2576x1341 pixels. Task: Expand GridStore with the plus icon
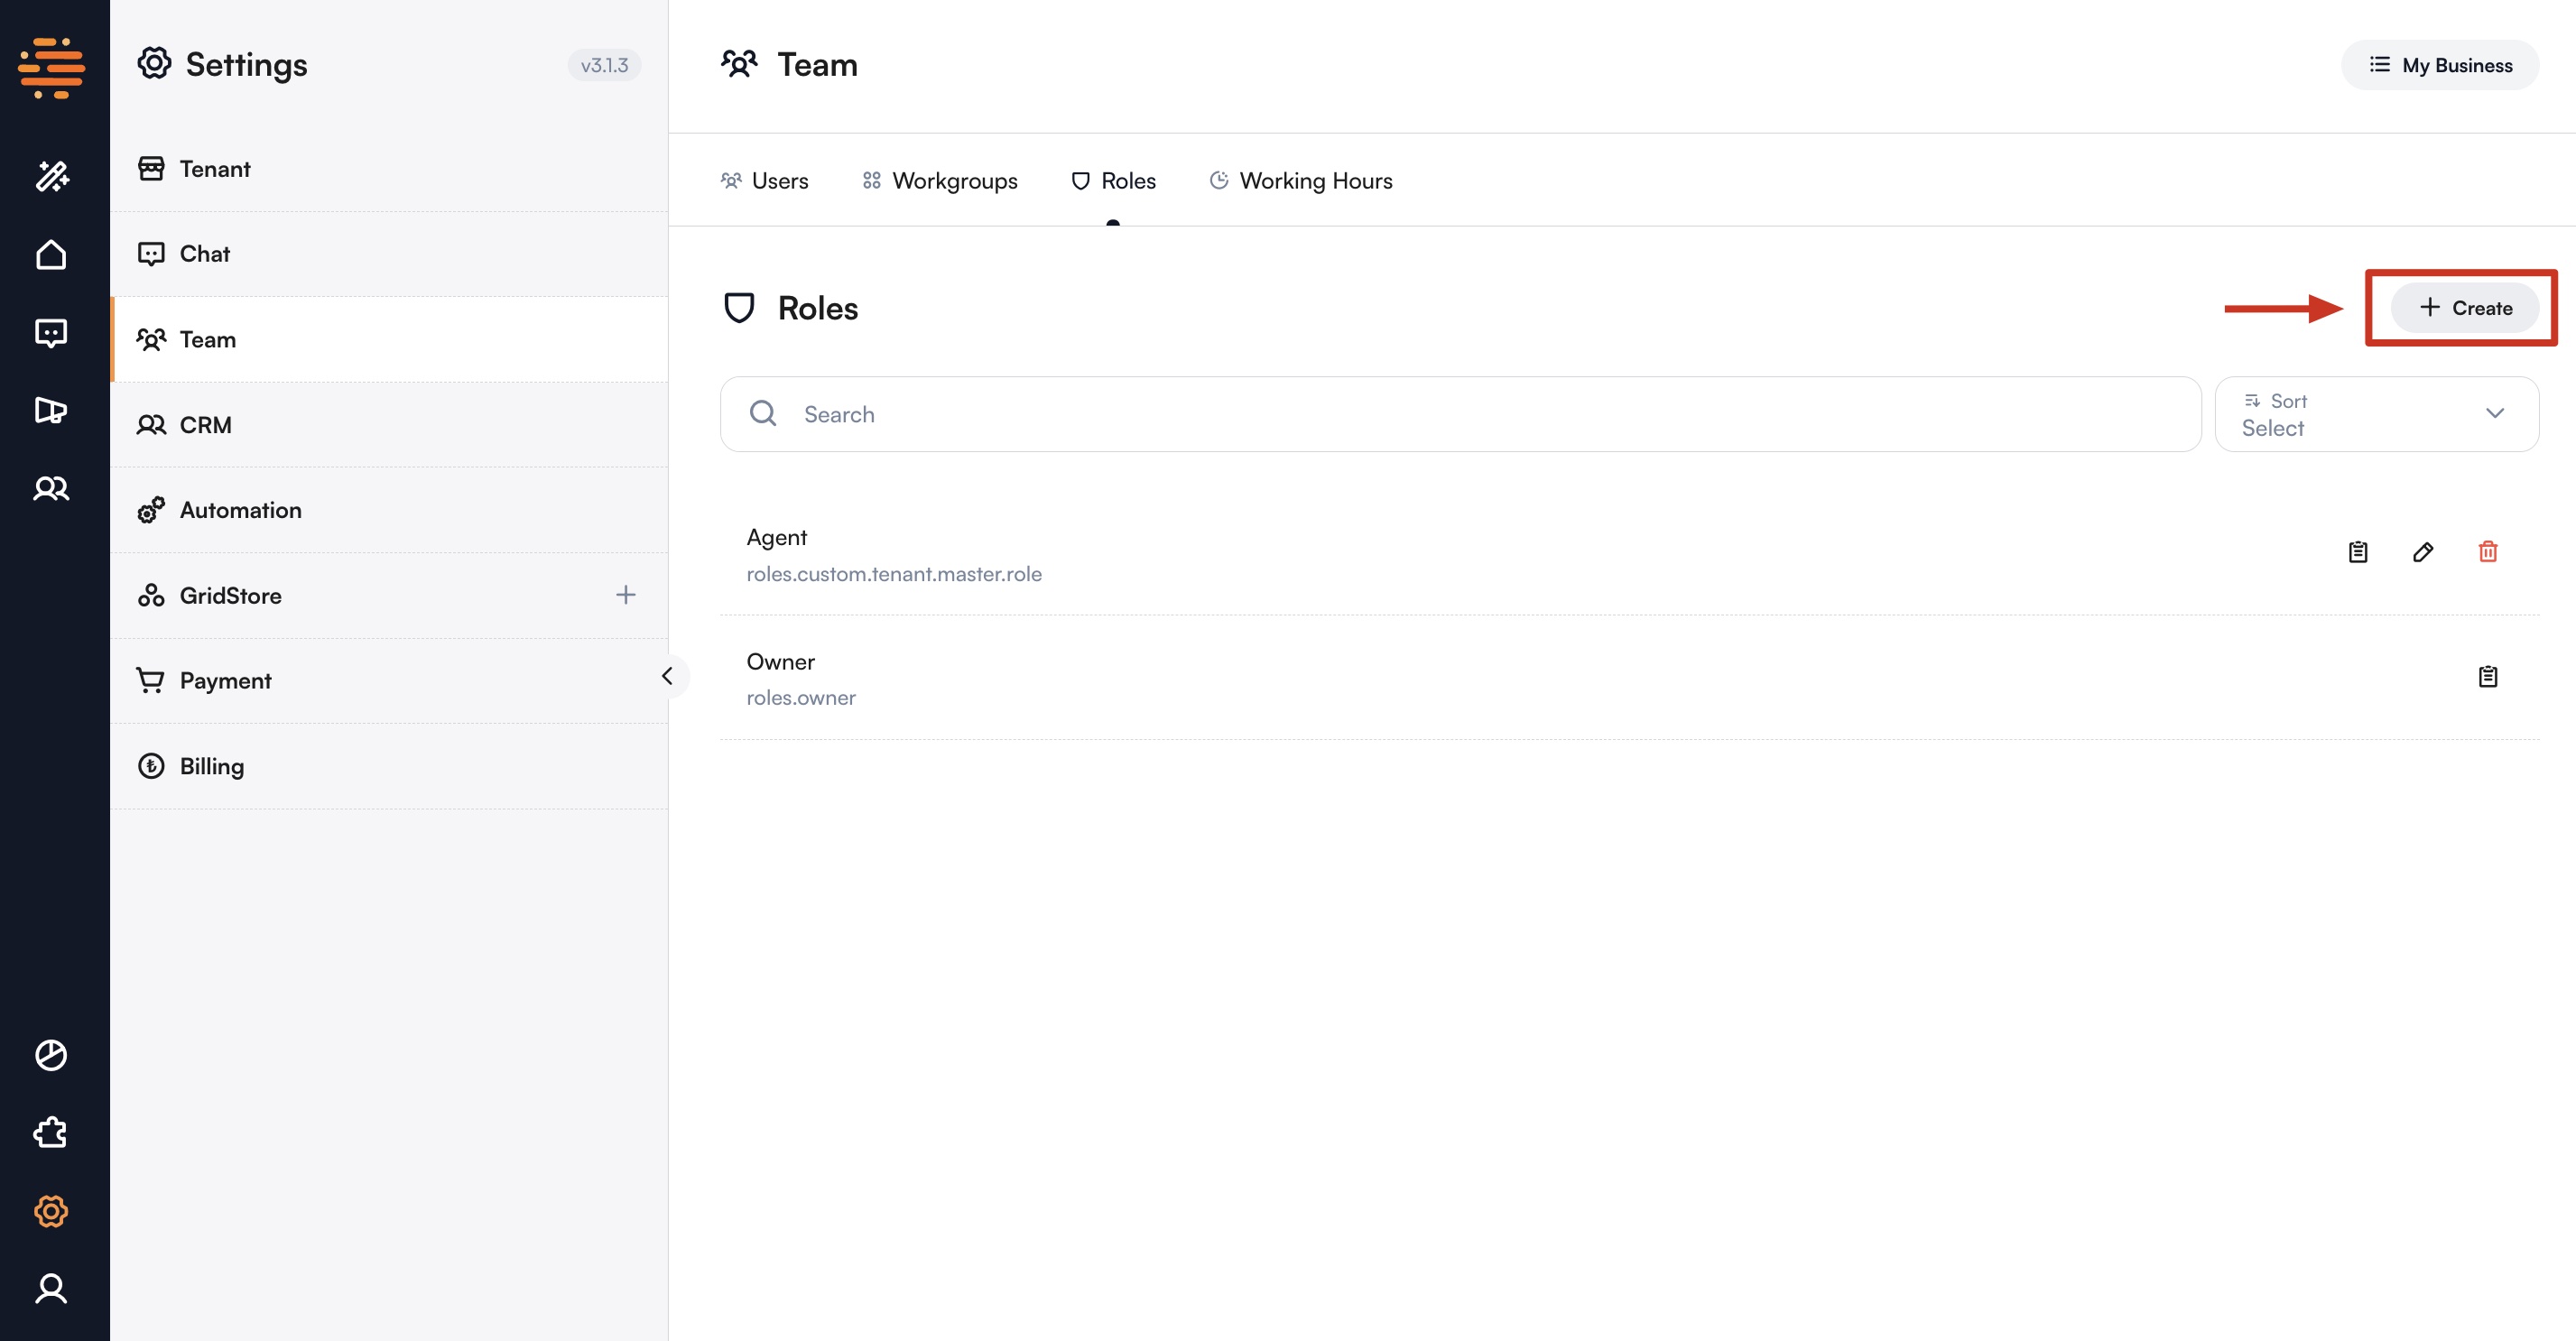click(625, 595)
